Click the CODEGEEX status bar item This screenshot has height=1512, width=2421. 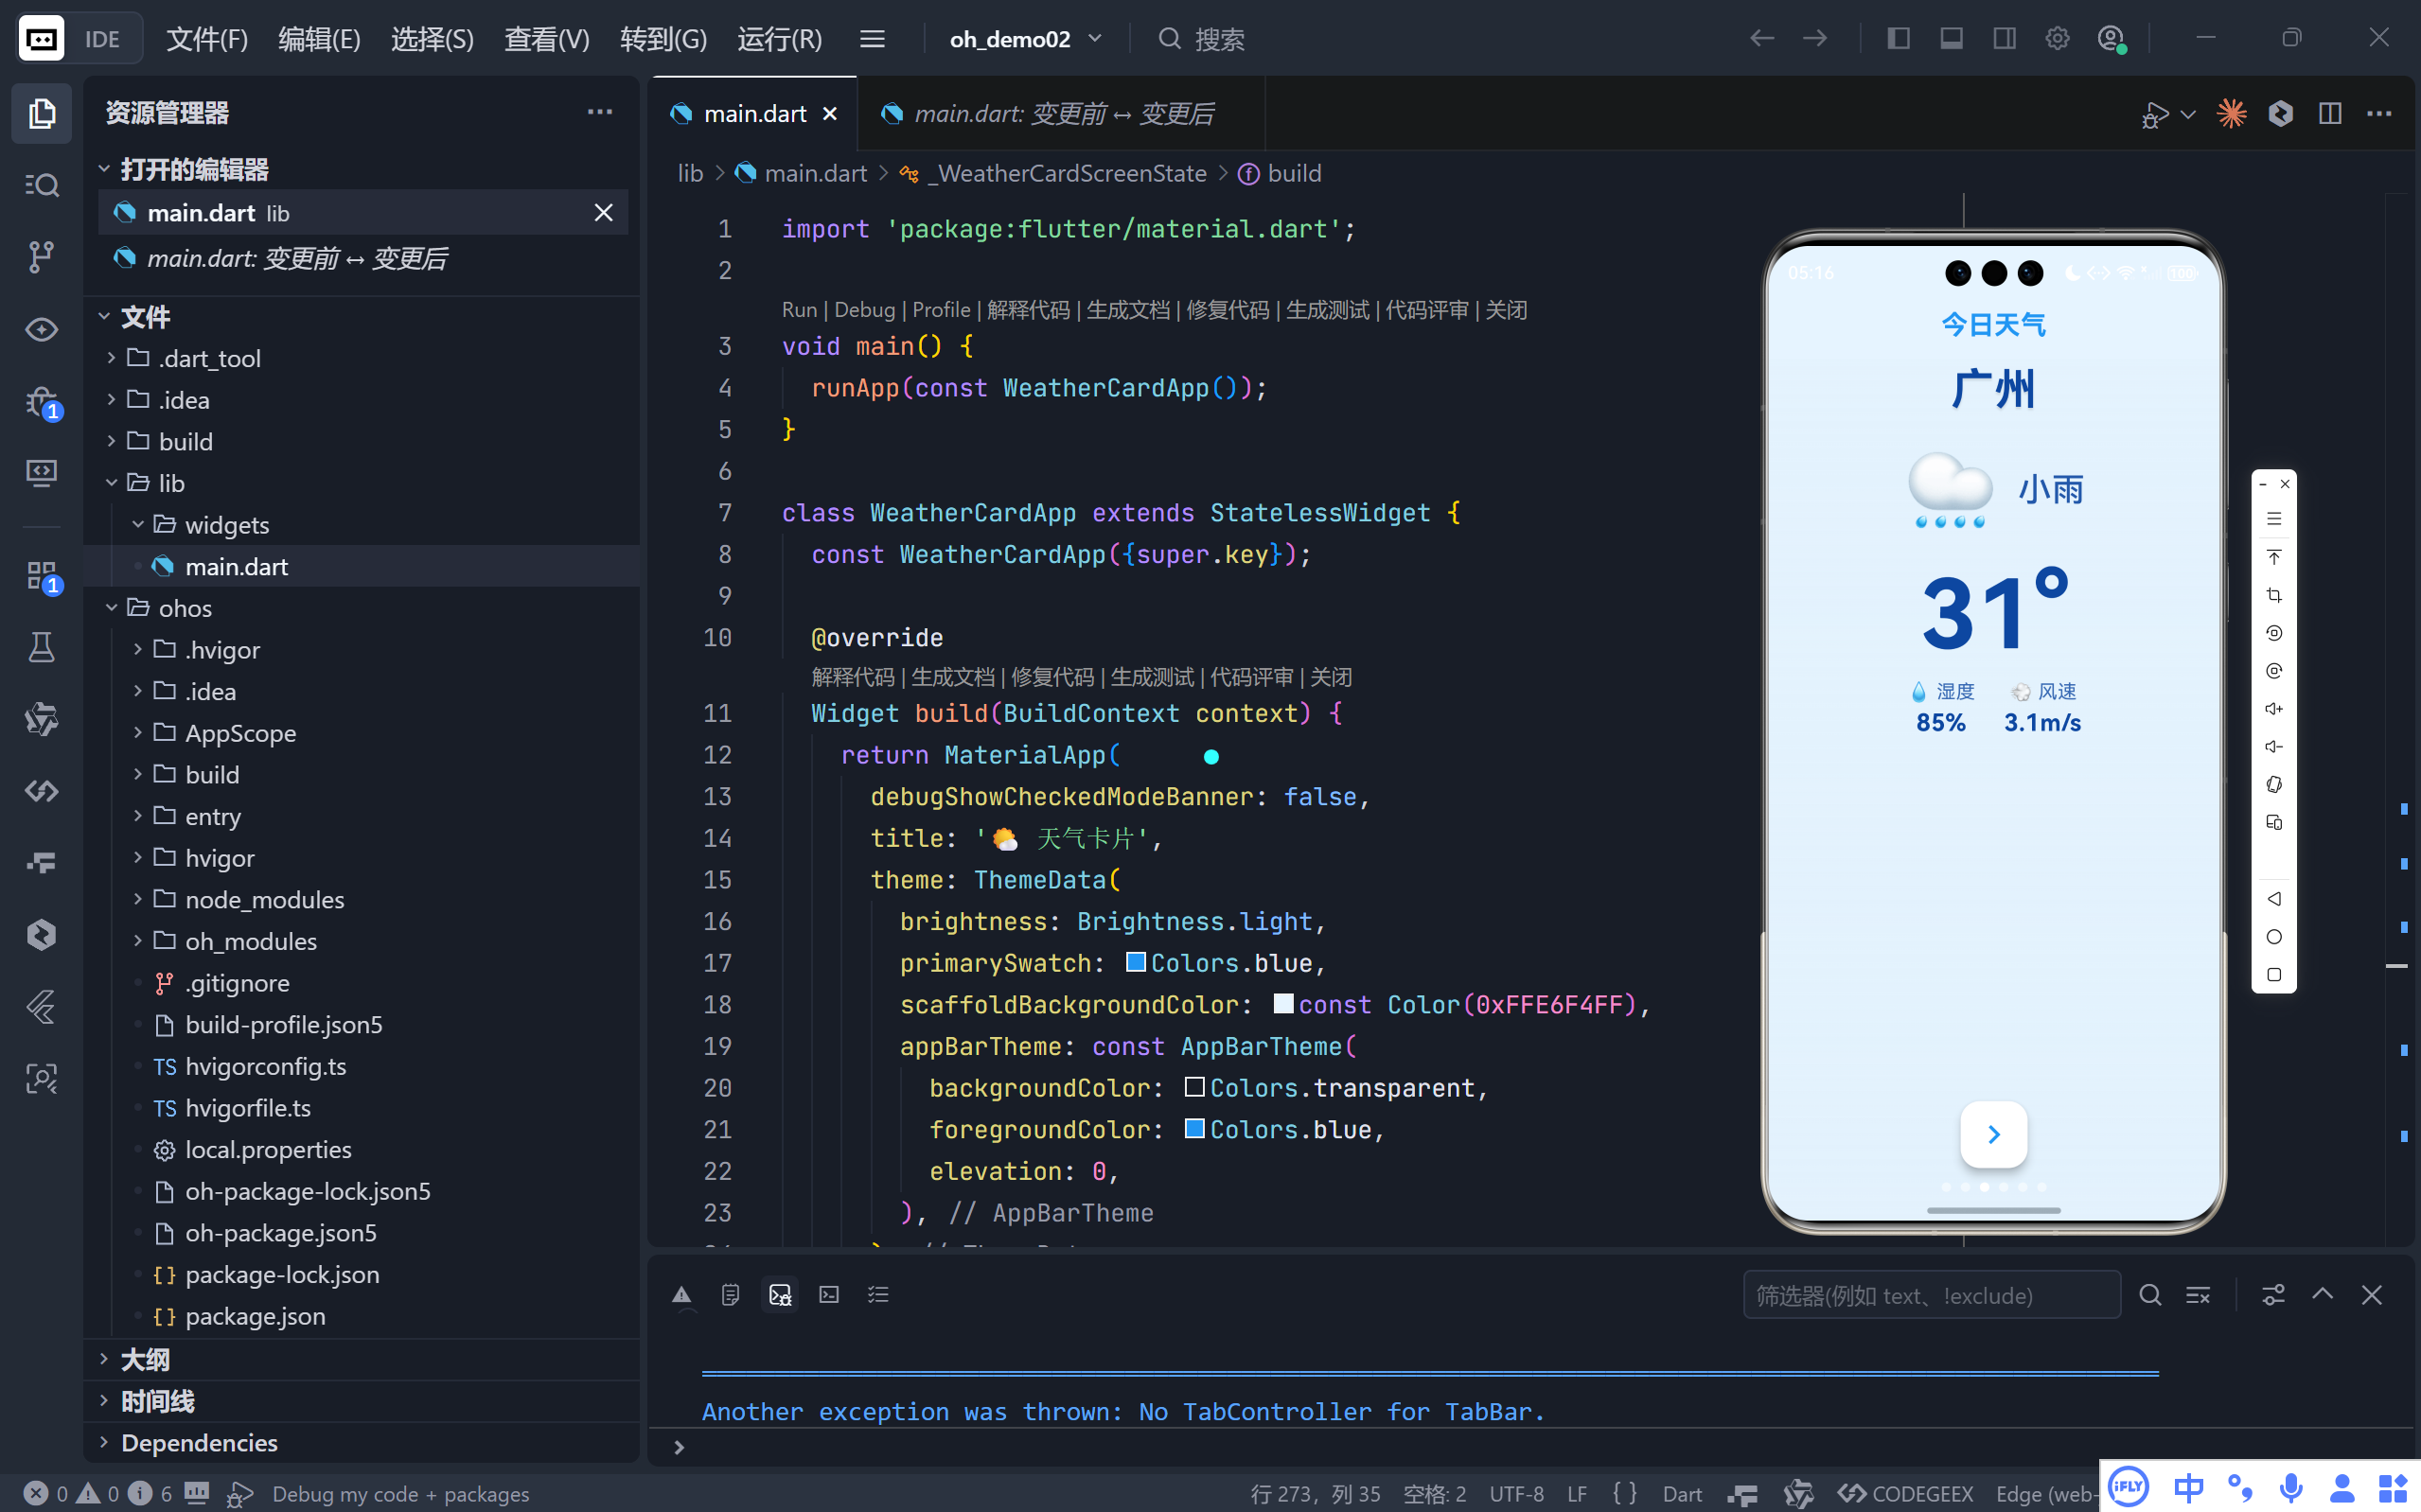coord(1907,1494)
